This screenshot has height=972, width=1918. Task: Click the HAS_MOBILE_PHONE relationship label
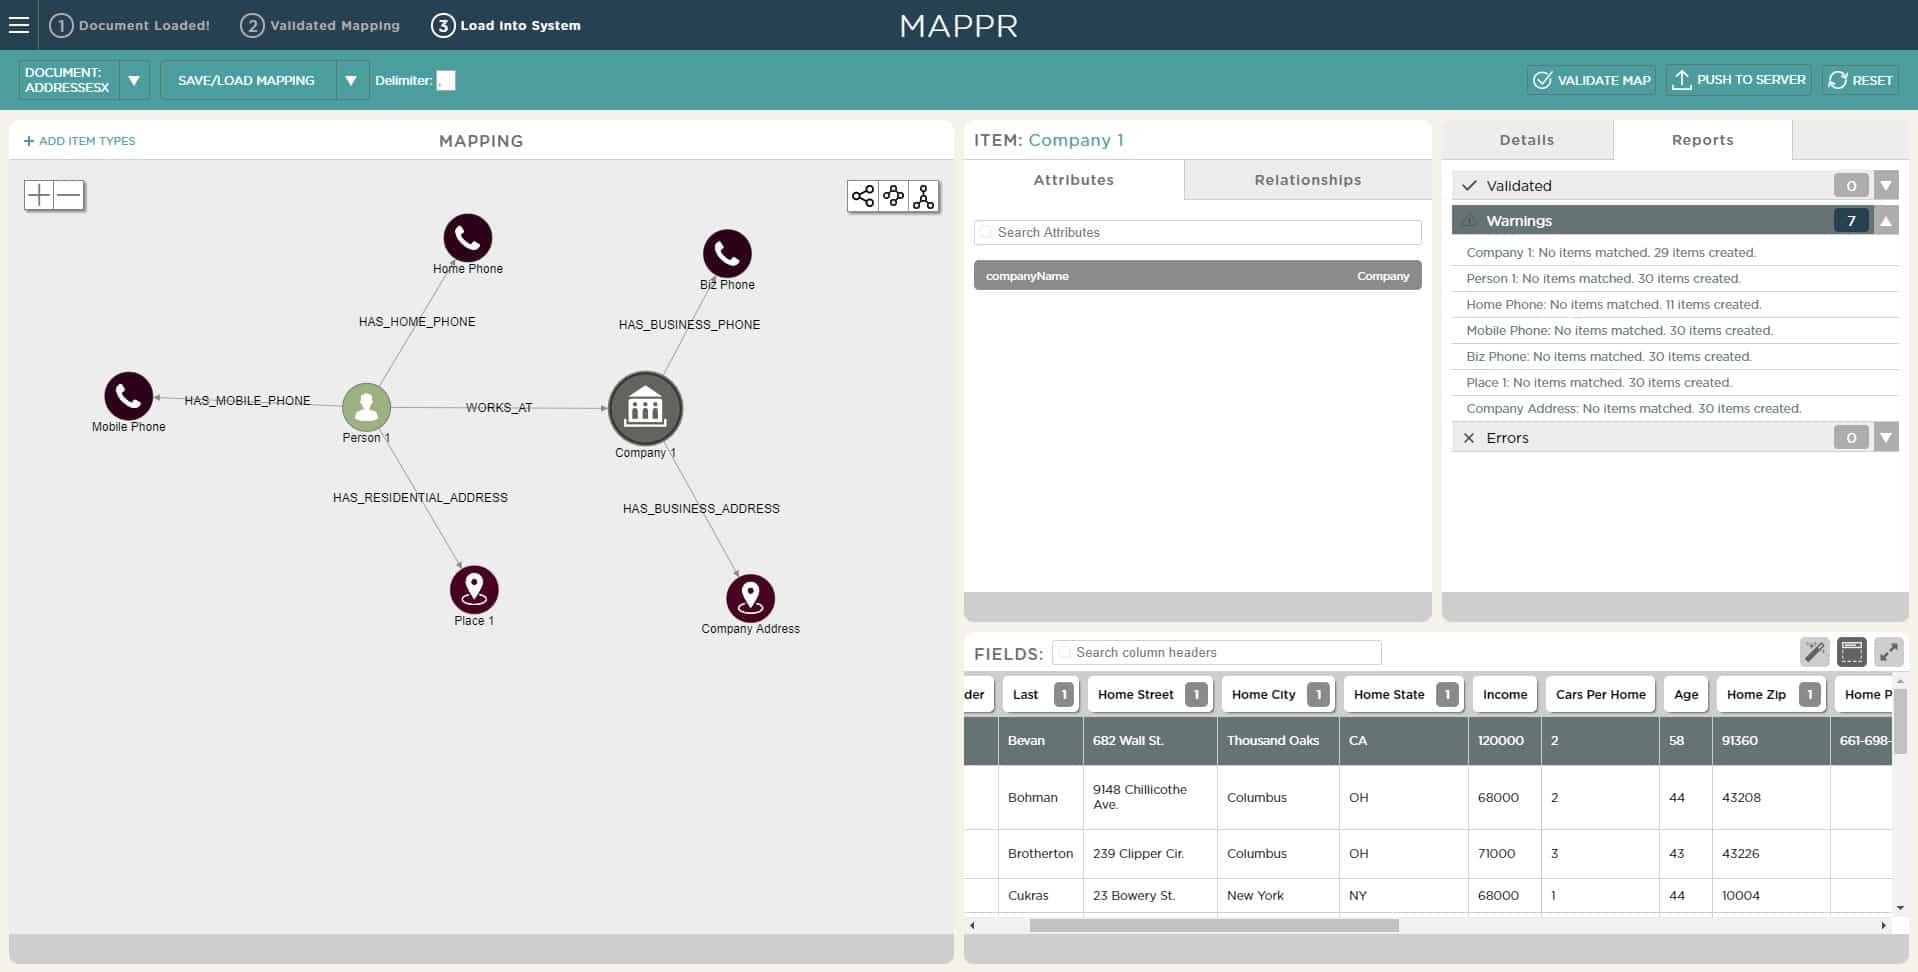247,401
